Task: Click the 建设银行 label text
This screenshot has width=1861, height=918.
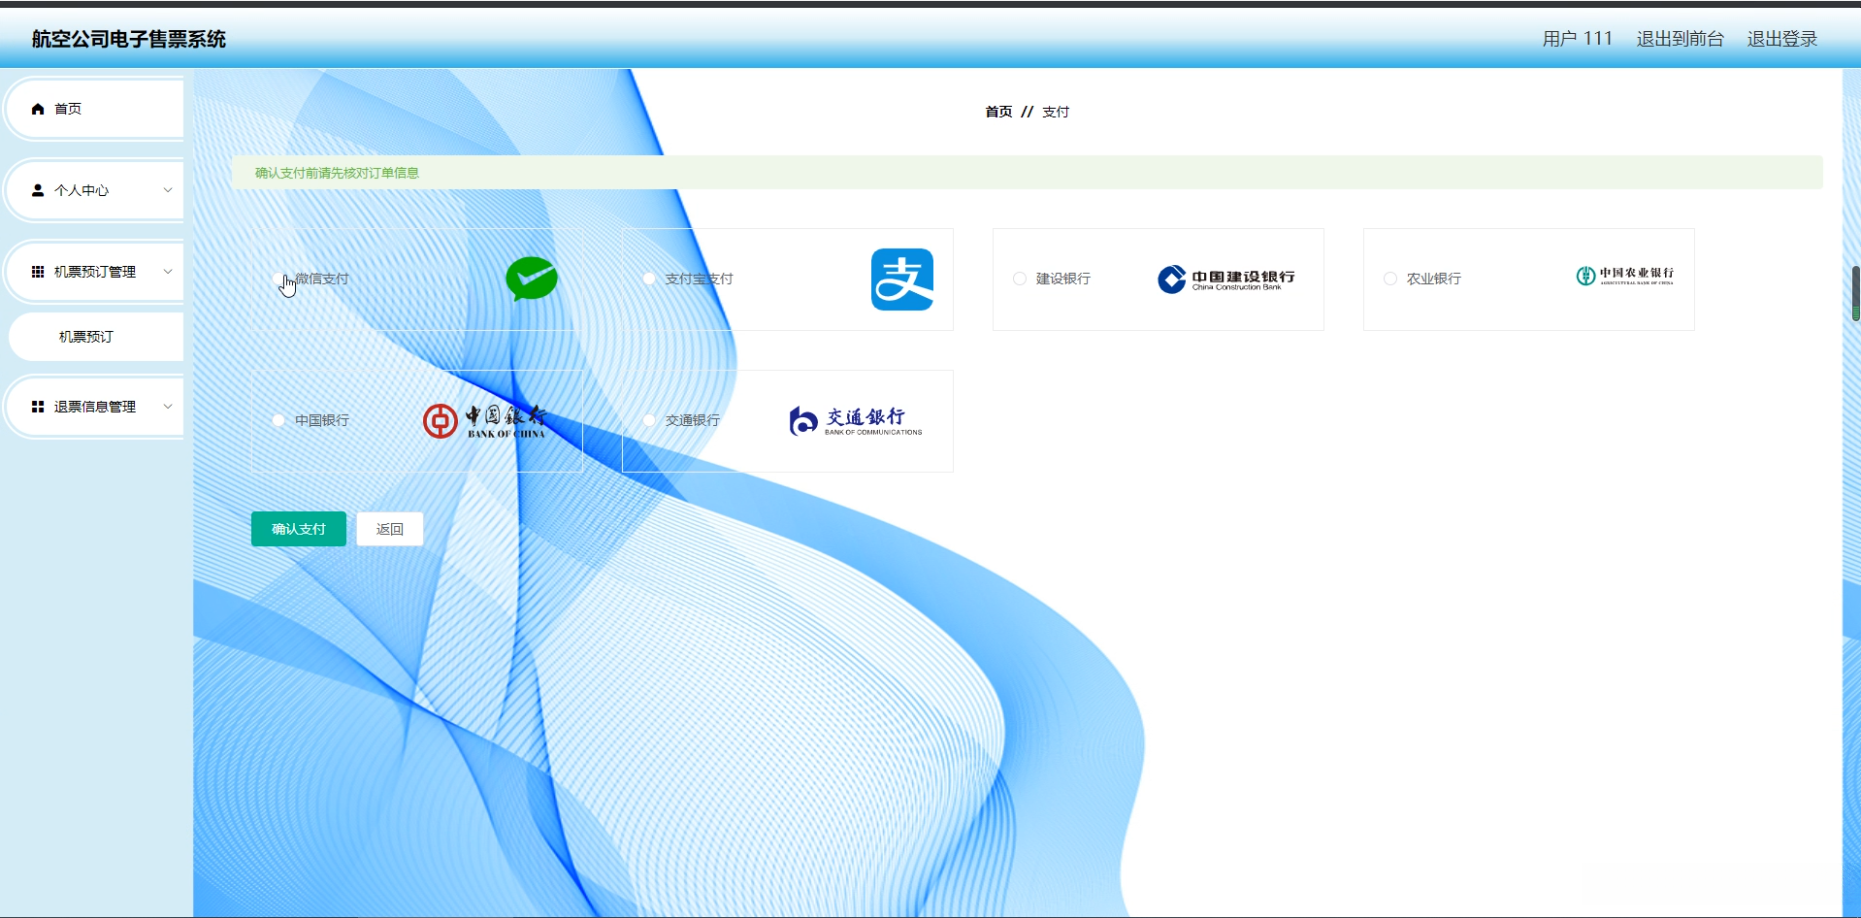Action: tap(1063, 279)
